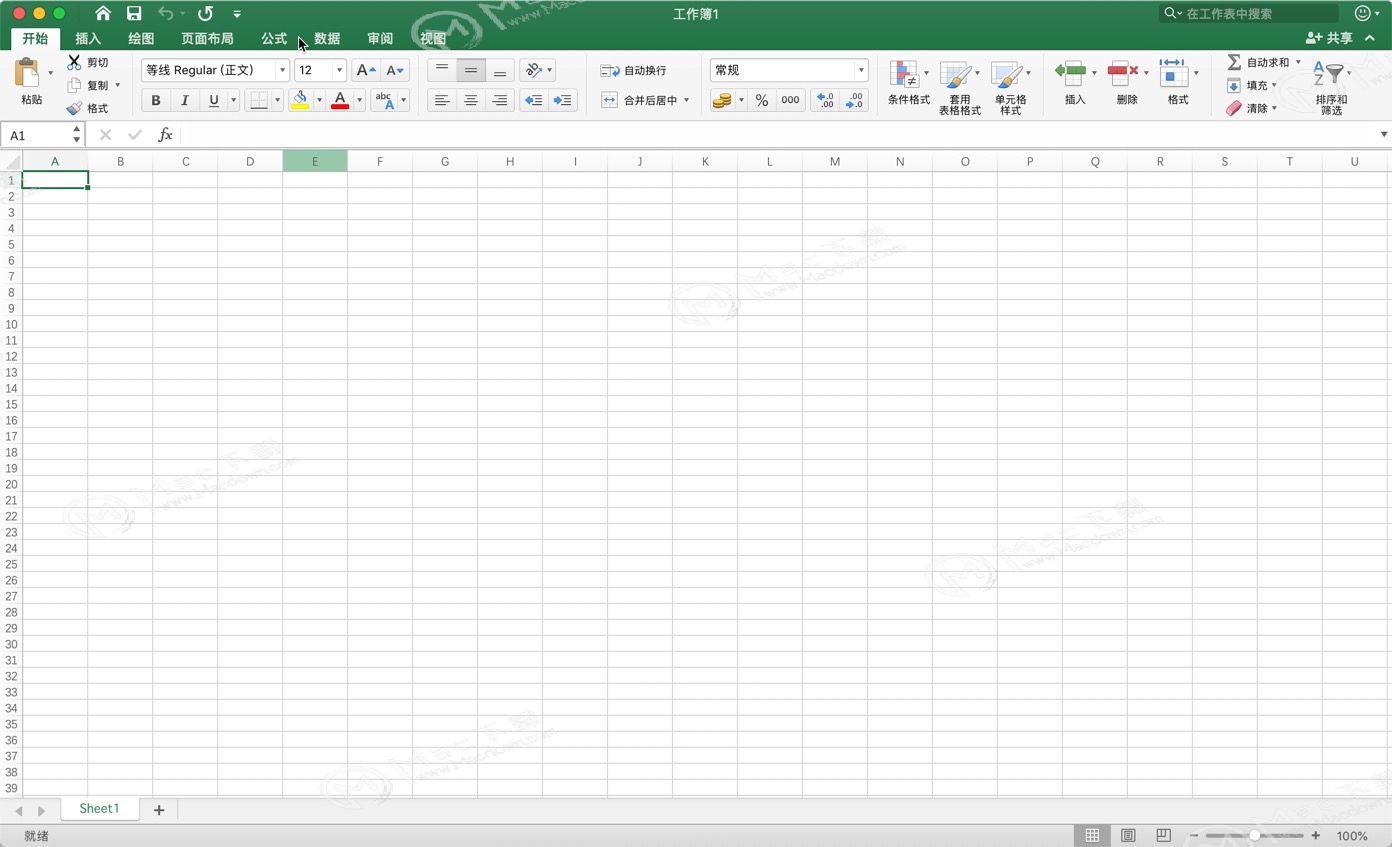Apply the red font color
Image resolution: width=1392 pixels, height=847 pixels.
coord(340,100)
